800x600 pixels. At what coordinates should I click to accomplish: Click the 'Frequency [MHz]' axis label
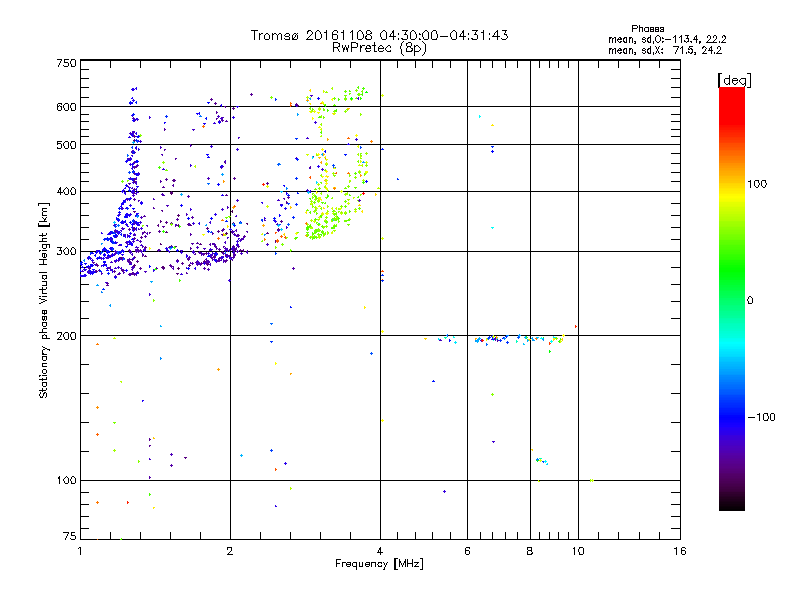point(379,564)
